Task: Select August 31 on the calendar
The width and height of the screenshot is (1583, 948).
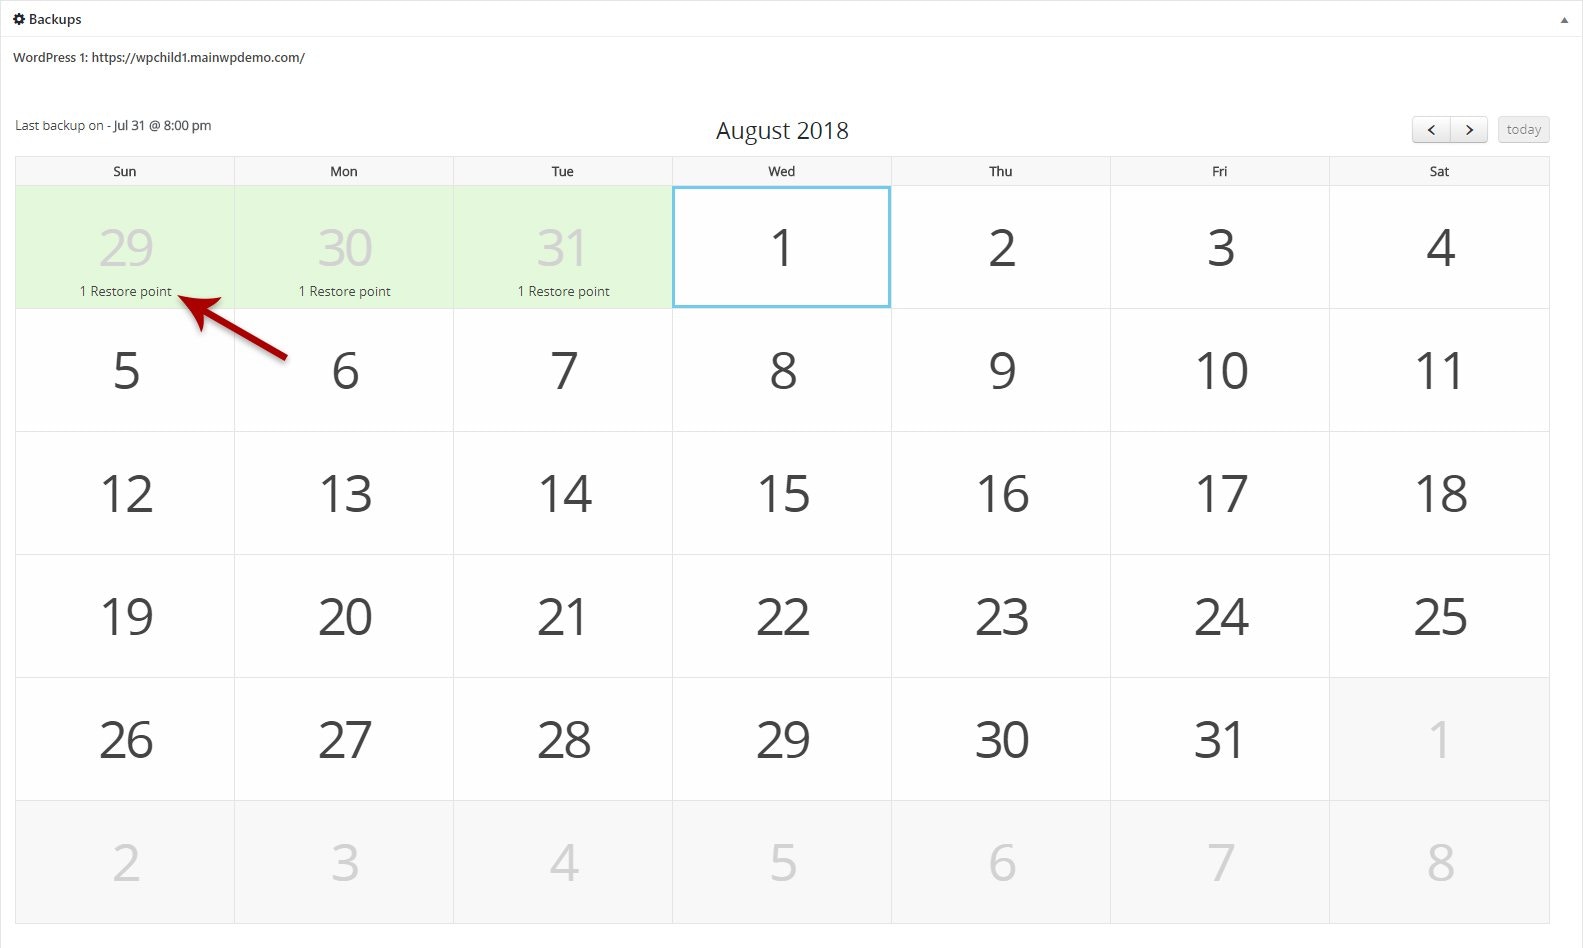Action: click(1219, 738)
